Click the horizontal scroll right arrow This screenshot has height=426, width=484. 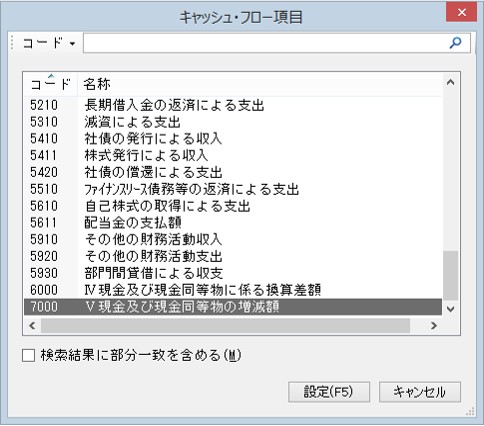pyautogui.click(x=434, y=325)
